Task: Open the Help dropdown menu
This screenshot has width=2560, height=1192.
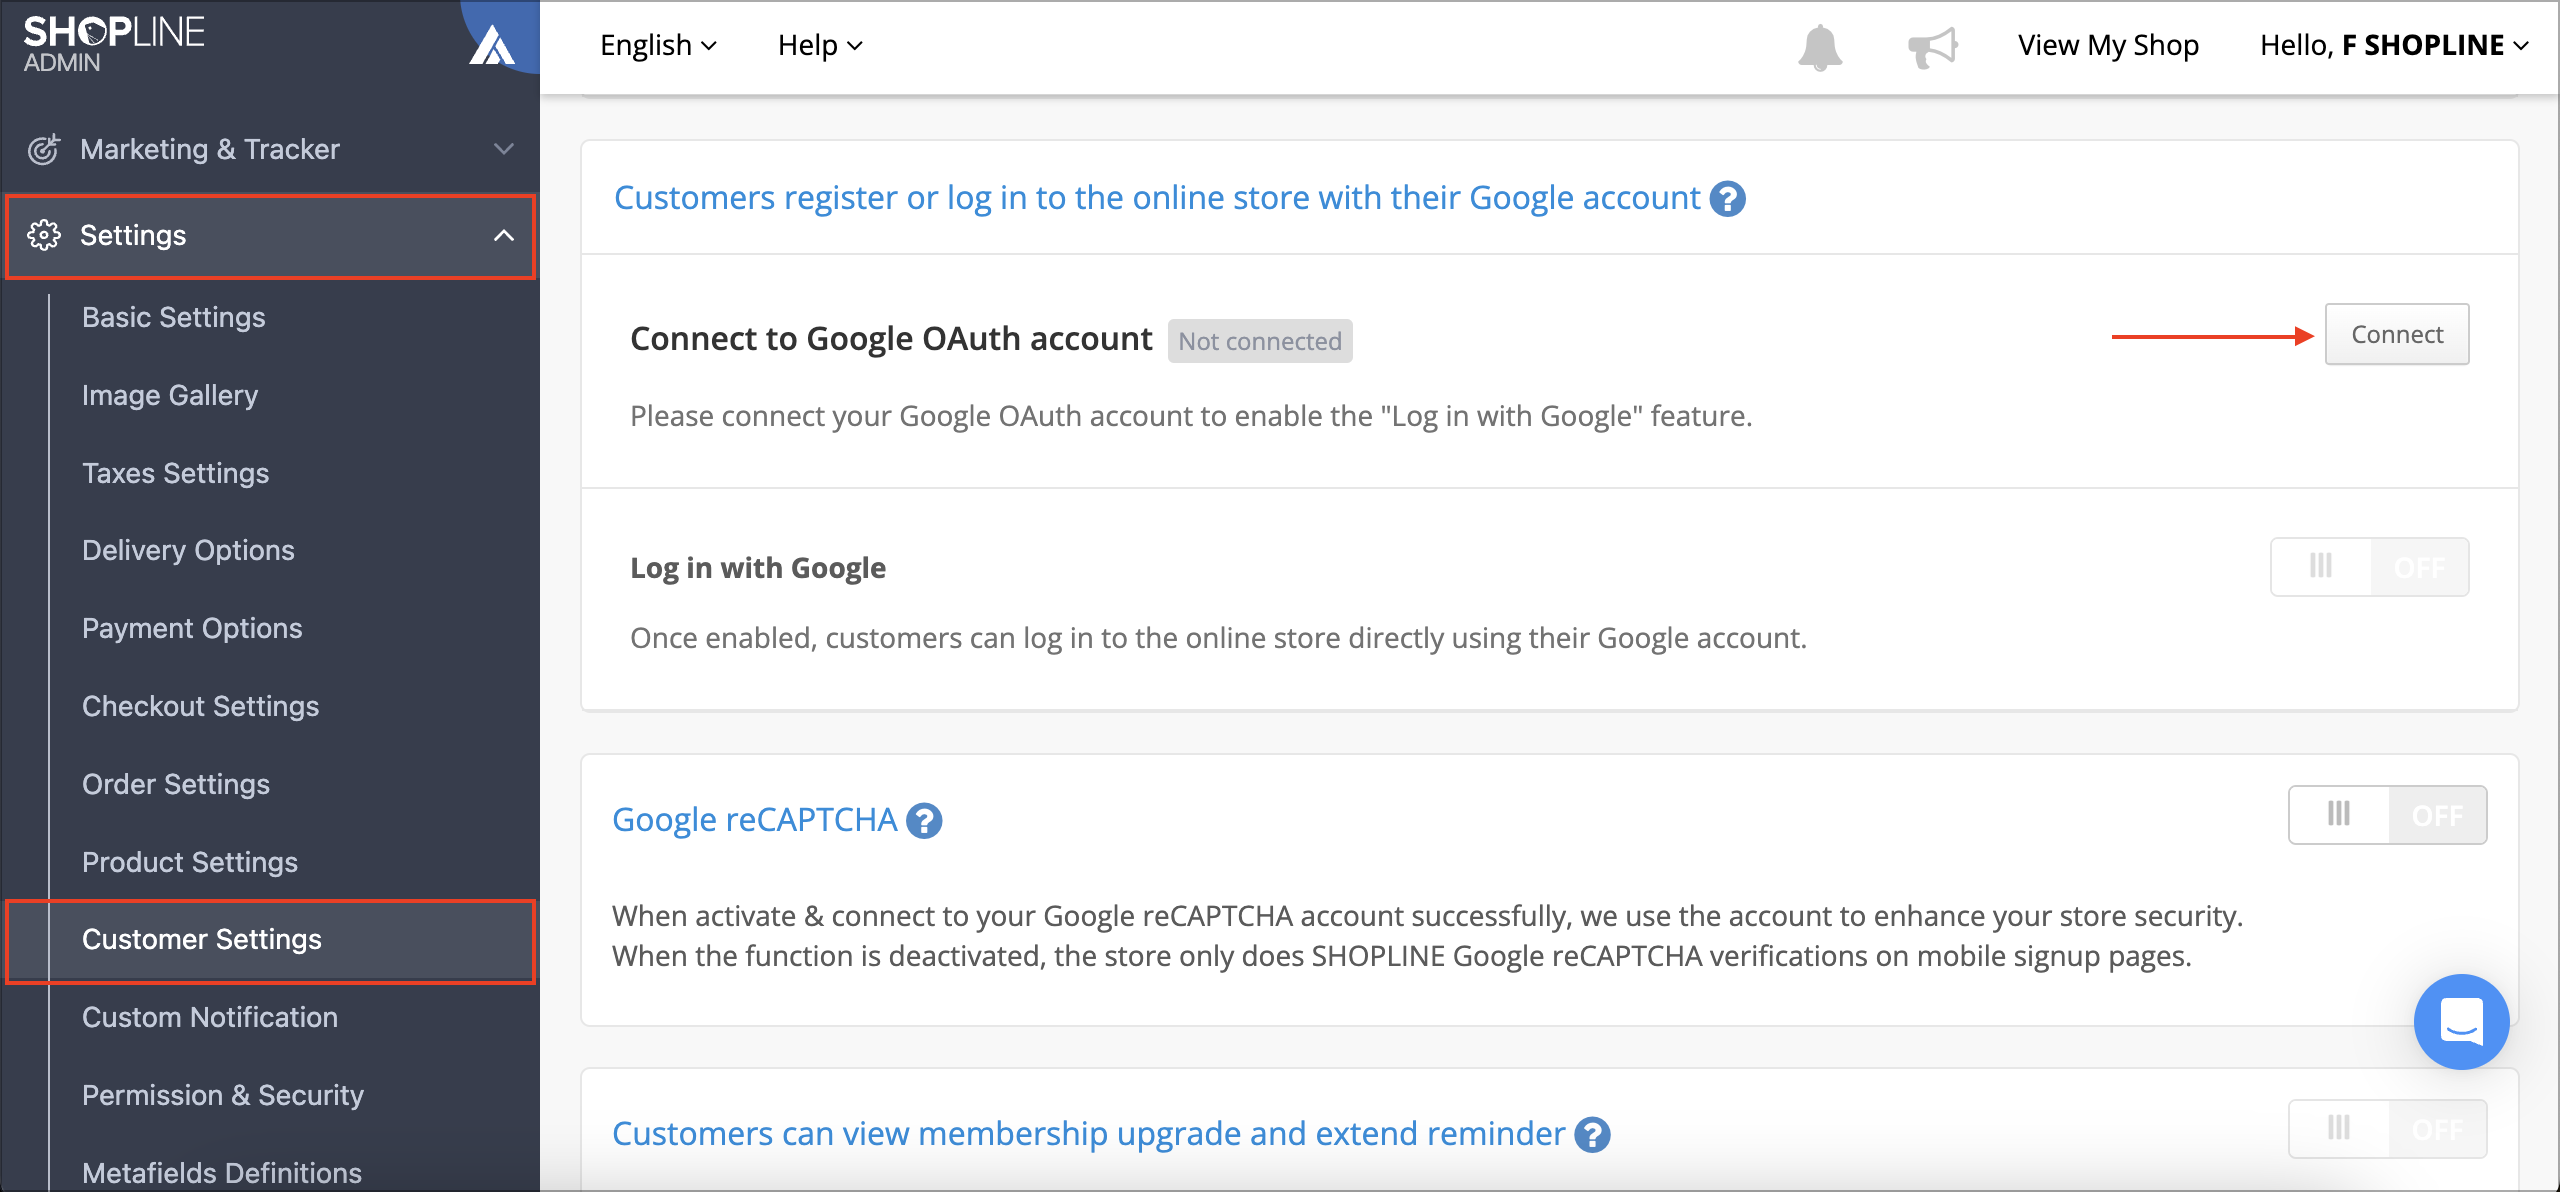Action: point(820,45)
